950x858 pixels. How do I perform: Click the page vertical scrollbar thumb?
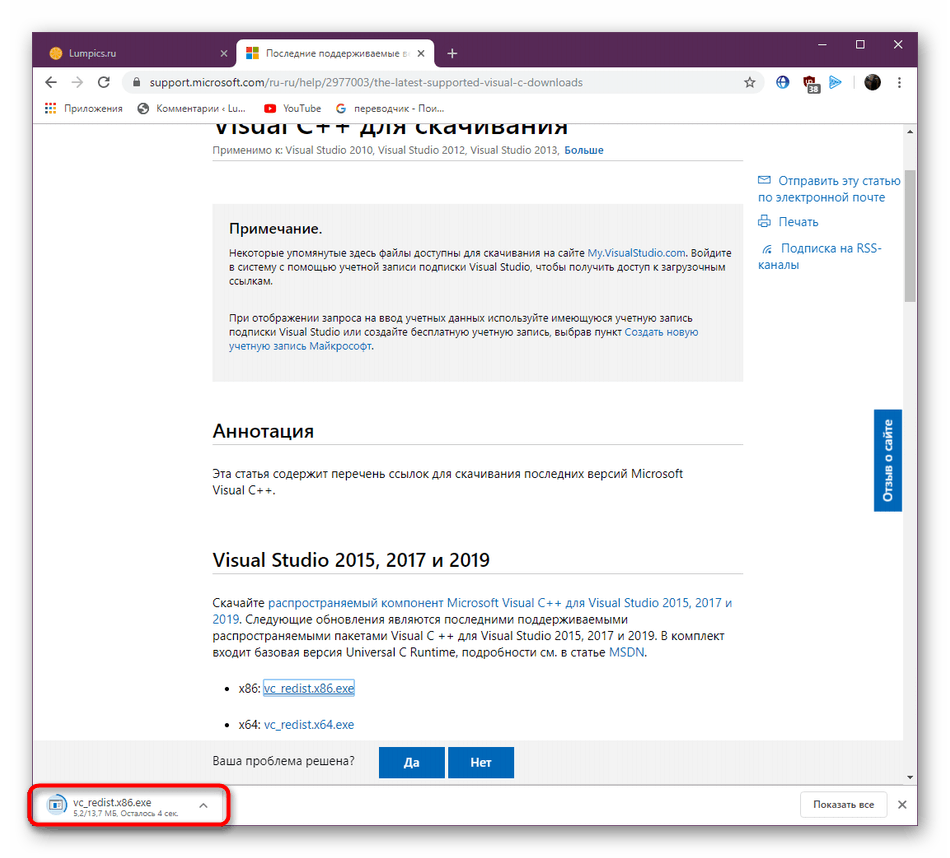click(x=909, y=236)
